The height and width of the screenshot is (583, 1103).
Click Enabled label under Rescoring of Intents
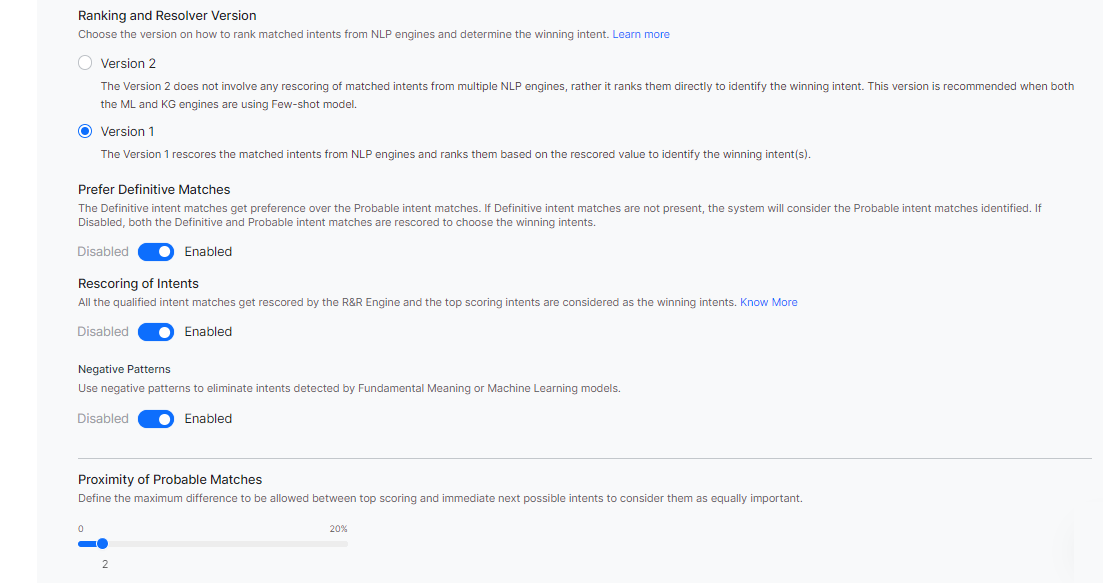coord(208,332)
